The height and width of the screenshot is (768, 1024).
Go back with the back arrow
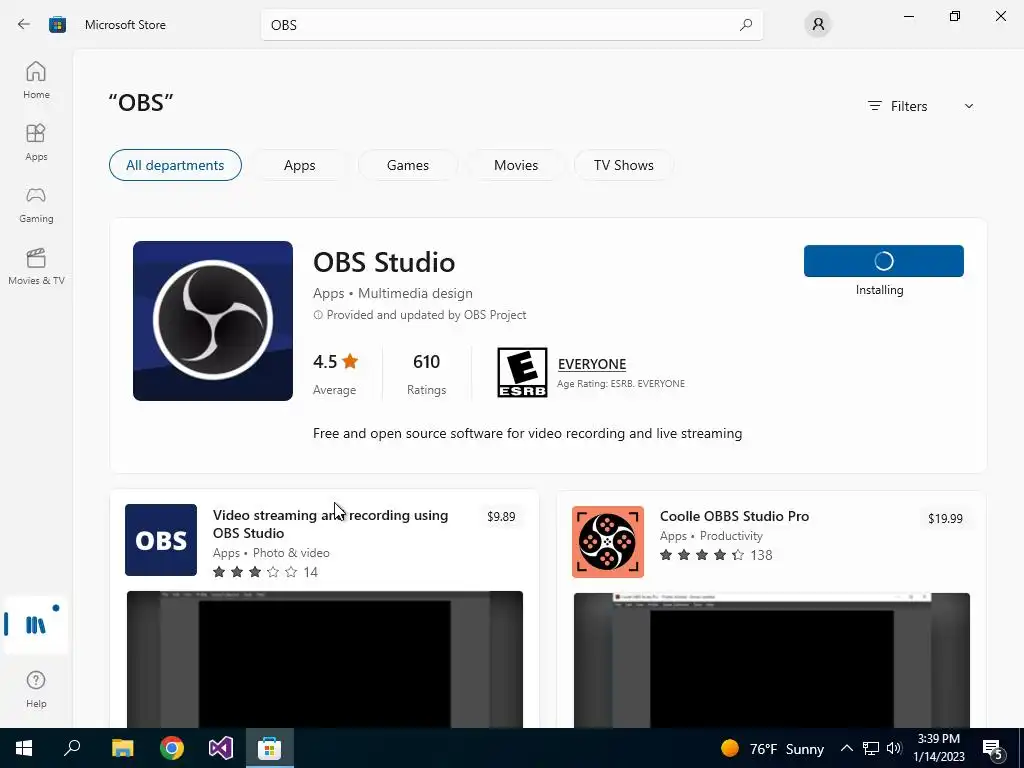(24, 25)
